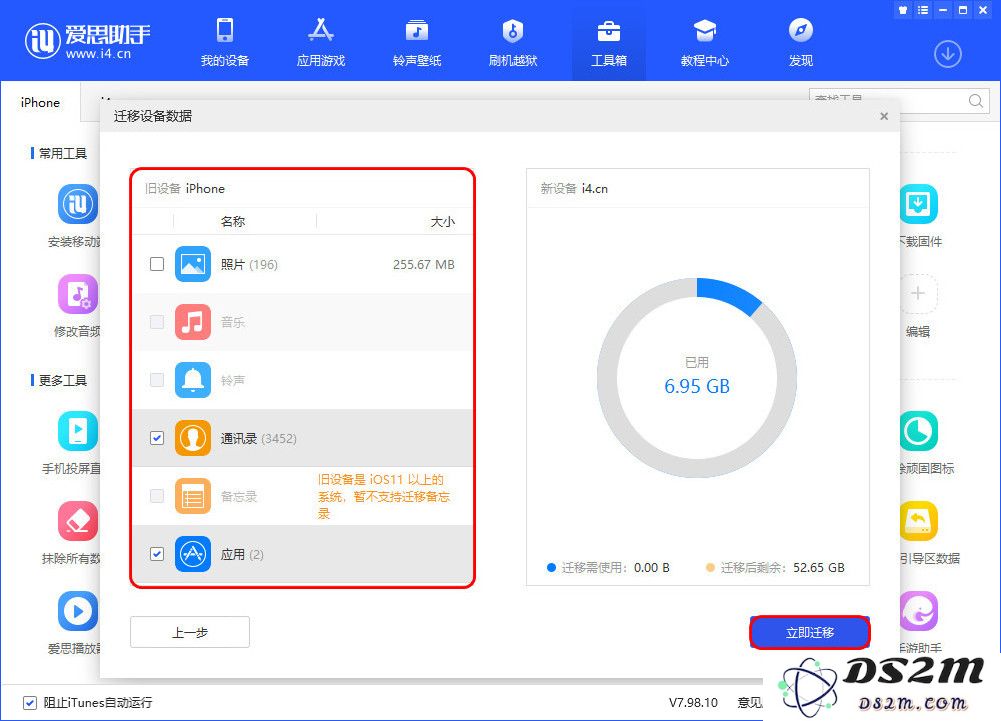1001x721 pixels.
Task: Click the 255.67 MB size value
Action: point(424,264)
